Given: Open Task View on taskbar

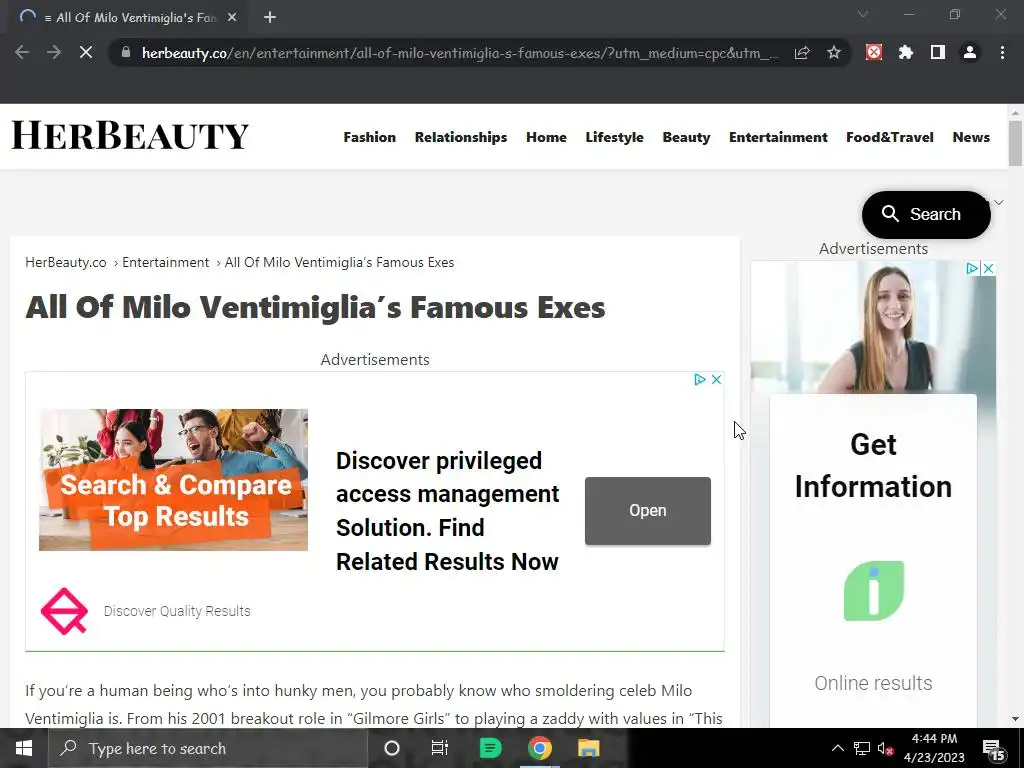Looking at the screenshot, I should pyautogui.click(x=440, y=748).
